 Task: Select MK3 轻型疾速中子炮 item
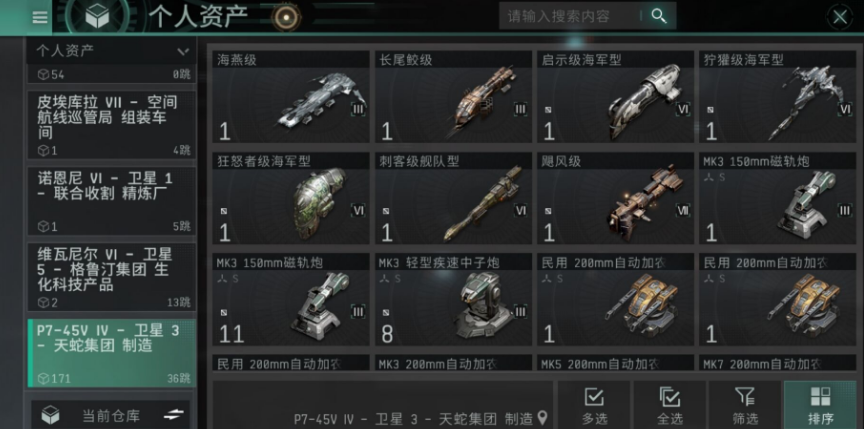[453, 300]
